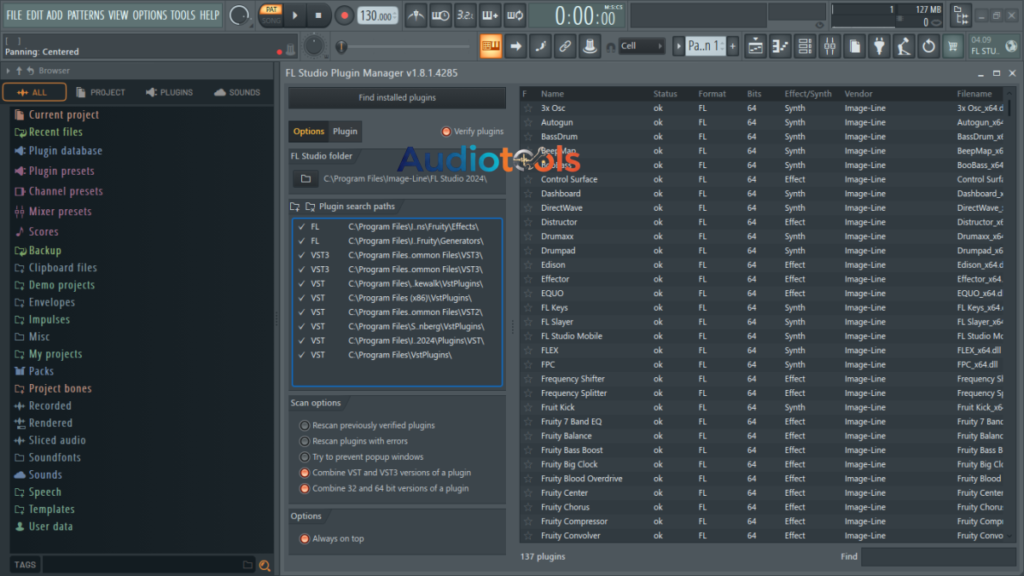The height and width of the screenshot is (576, 1024).
Task: Open the Mixer from the toolbar
Action: pyautogui.click(x=830, y=46)
